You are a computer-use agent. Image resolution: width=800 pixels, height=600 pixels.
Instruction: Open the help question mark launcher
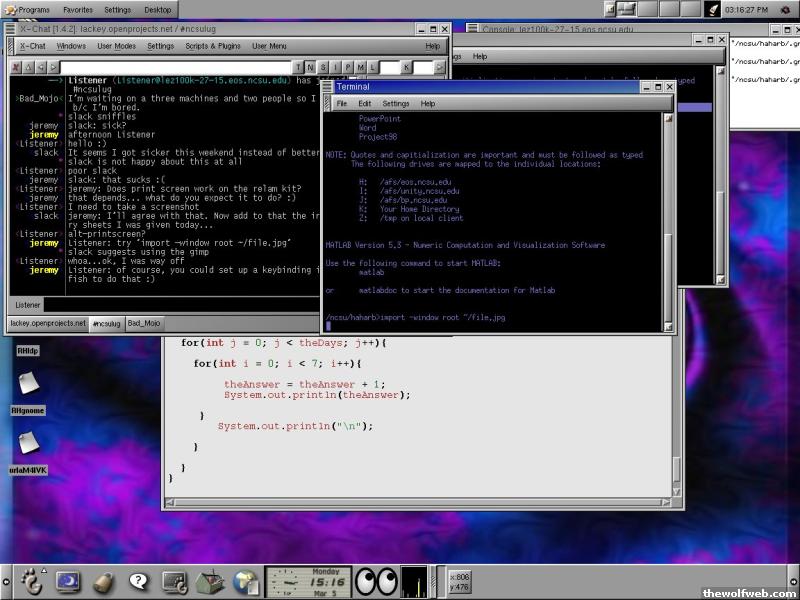click(x=138, y=580)
